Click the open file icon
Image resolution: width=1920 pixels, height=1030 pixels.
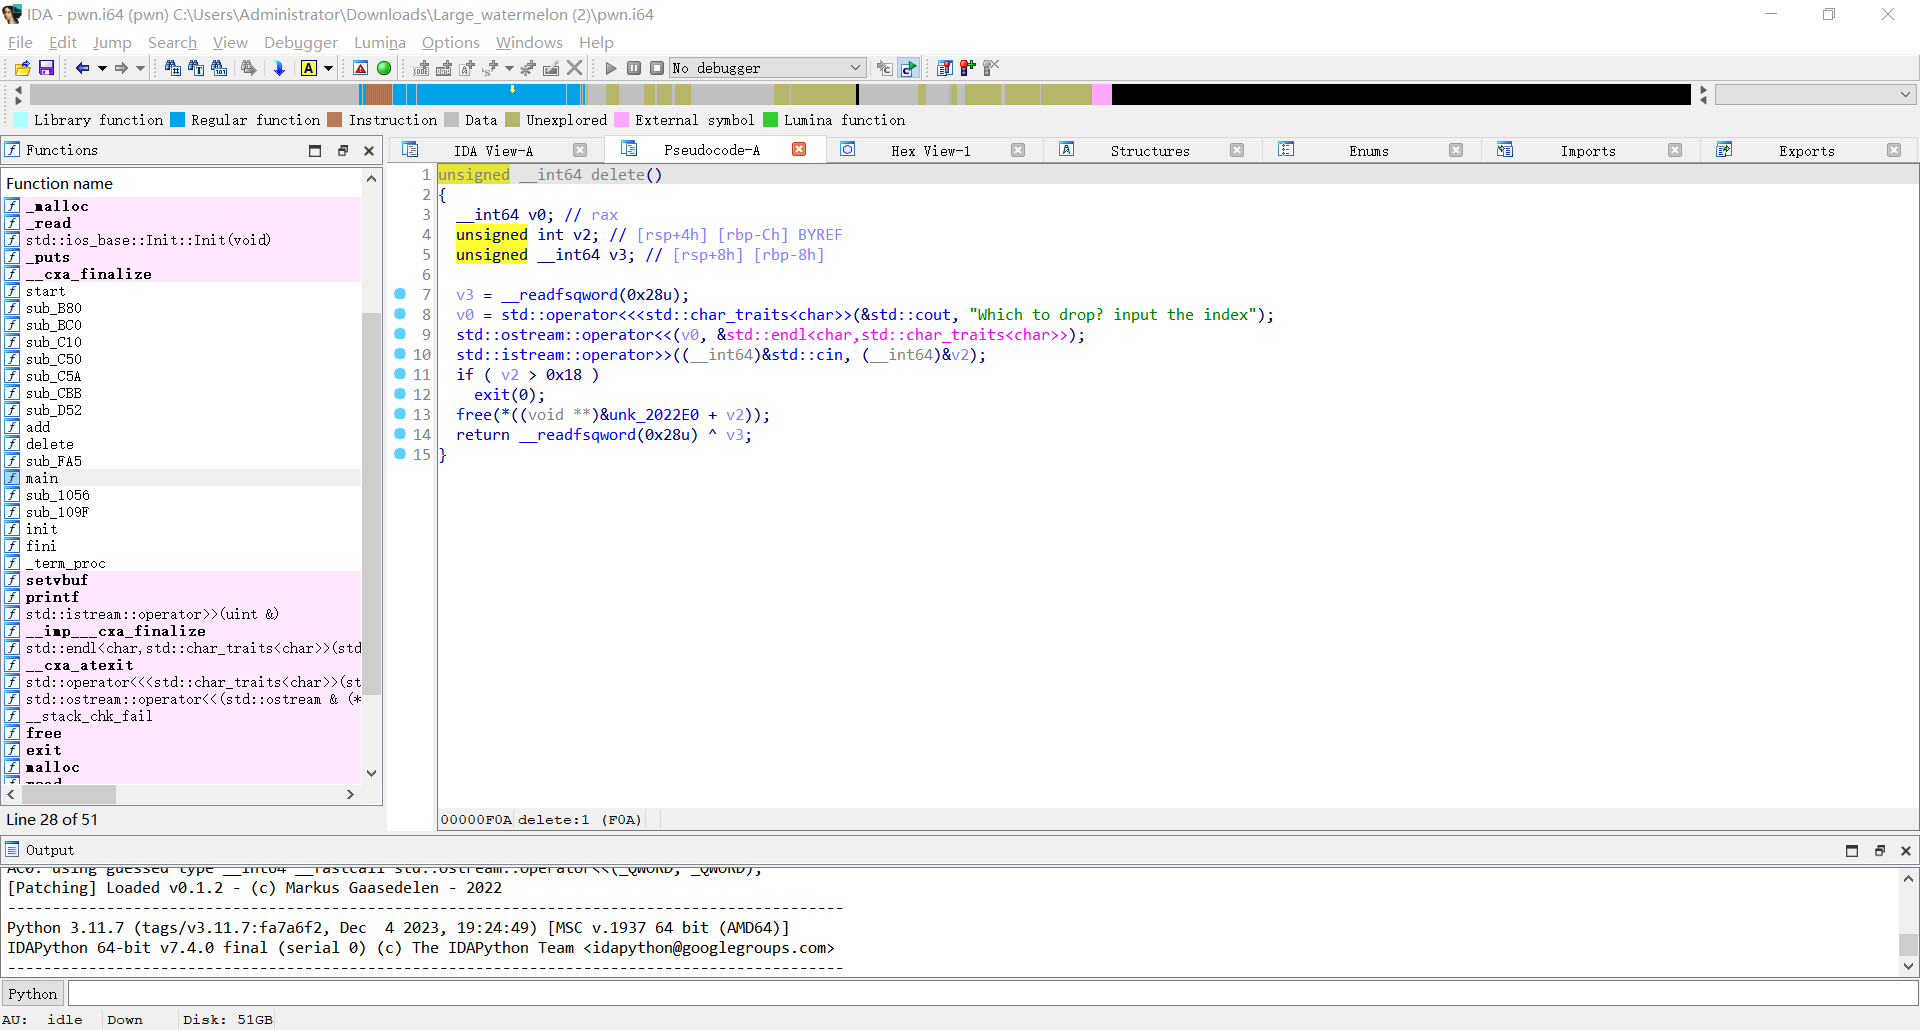pyautogui.click(x=22, y=68)
